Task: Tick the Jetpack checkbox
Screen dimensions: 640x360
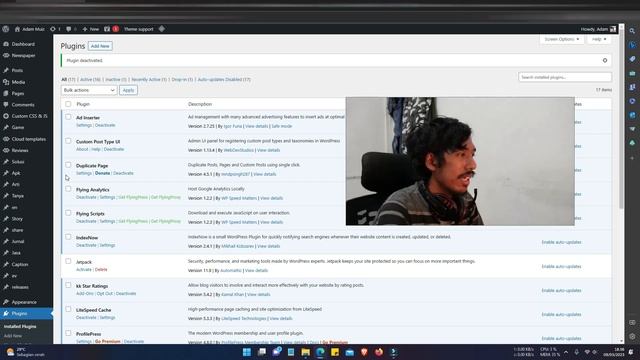Action: (x=68, y=261)
